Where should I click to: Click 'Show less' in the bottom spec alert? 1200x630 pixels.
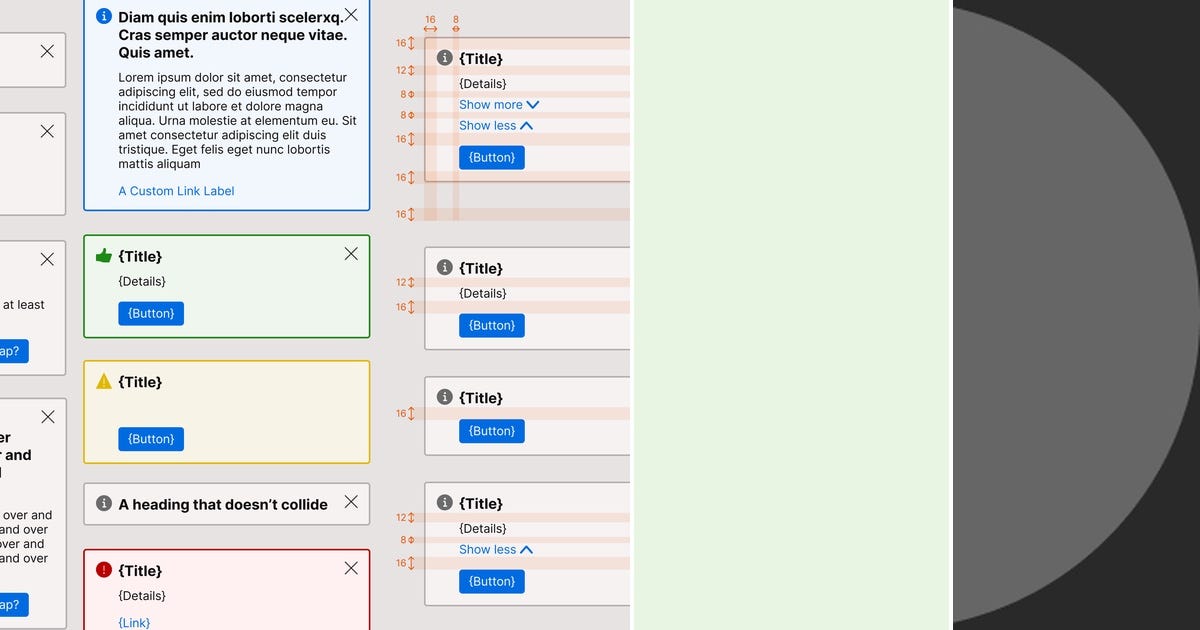495,549
